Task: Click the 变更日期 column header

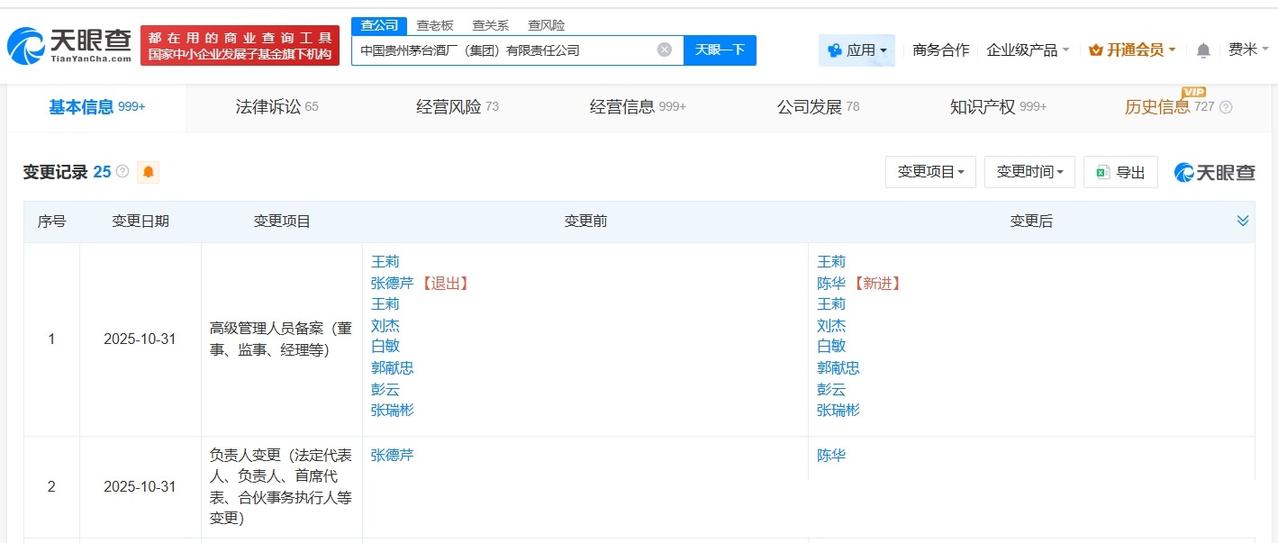Action: 140,221
